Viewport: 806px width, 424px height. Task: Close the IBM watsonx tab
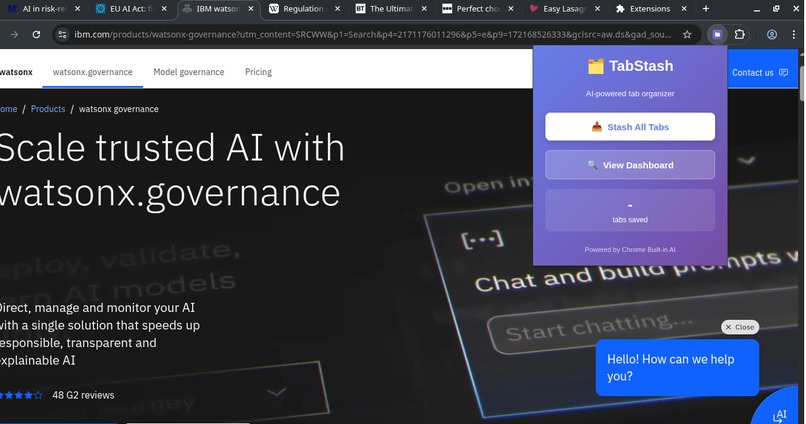[x=251, y=9]
